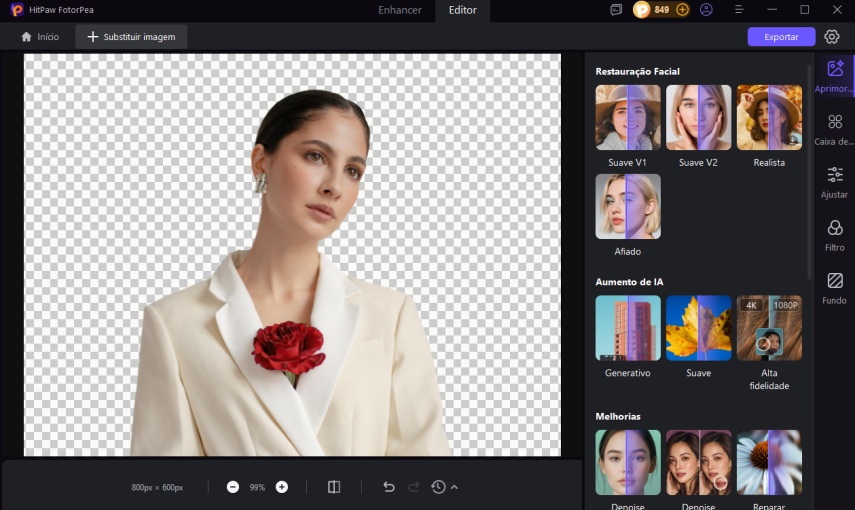Zoom out with the minus button

click(233, 487)
